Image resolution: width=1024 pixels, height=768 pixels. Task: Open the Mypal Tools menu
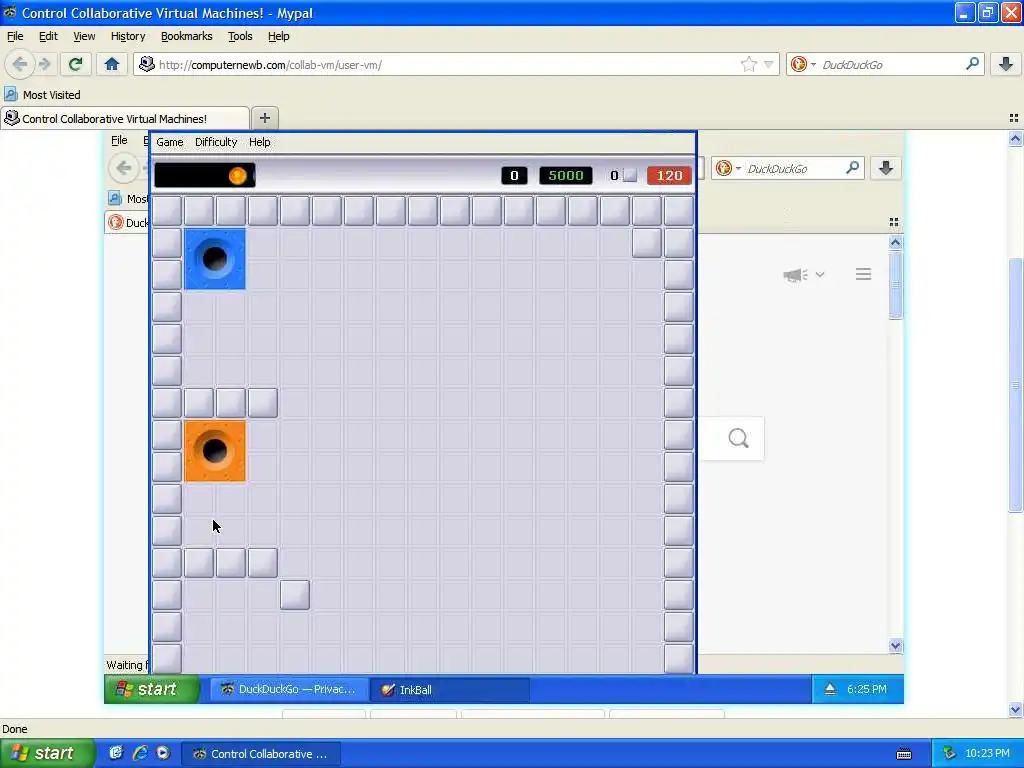click(x=240, y=36)
